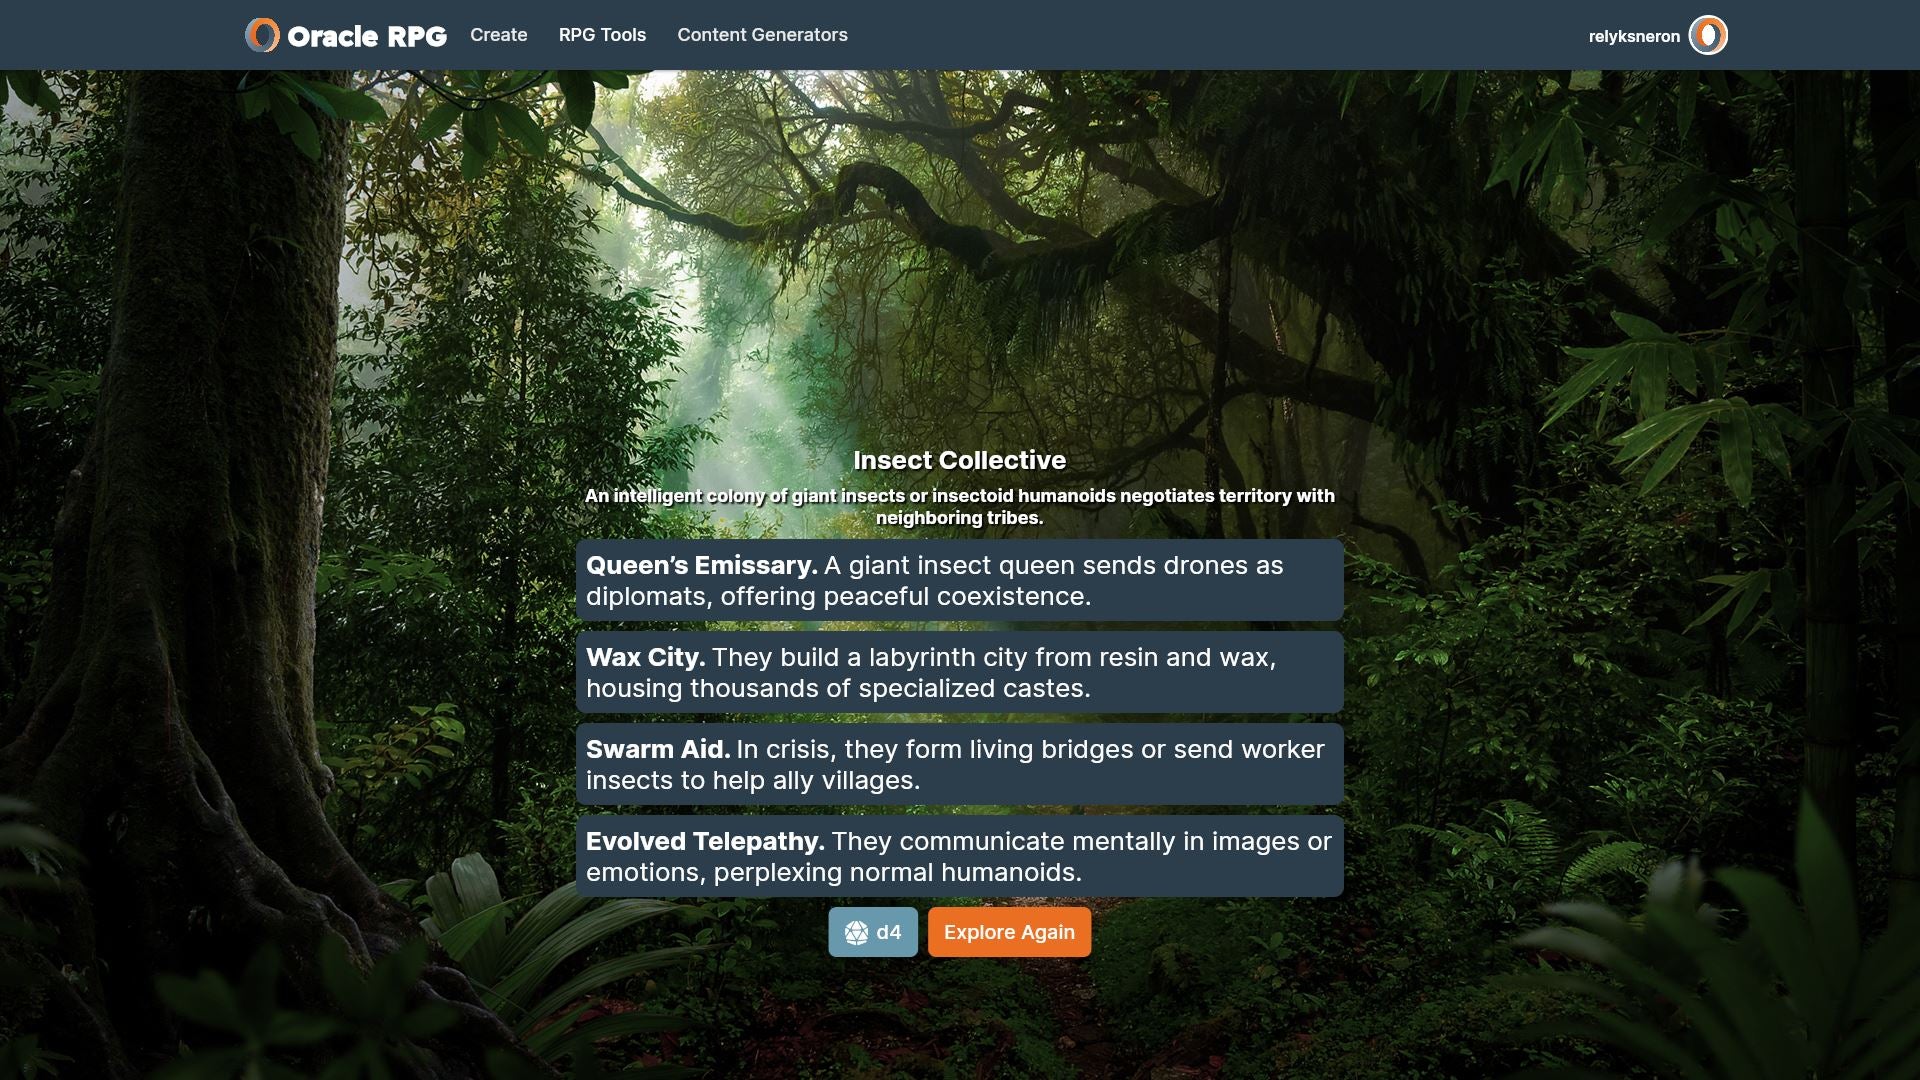Click the dice icon on d4 button
Image resolution: width=1920 pixels, height=1080 pixels.
[856, 933]
